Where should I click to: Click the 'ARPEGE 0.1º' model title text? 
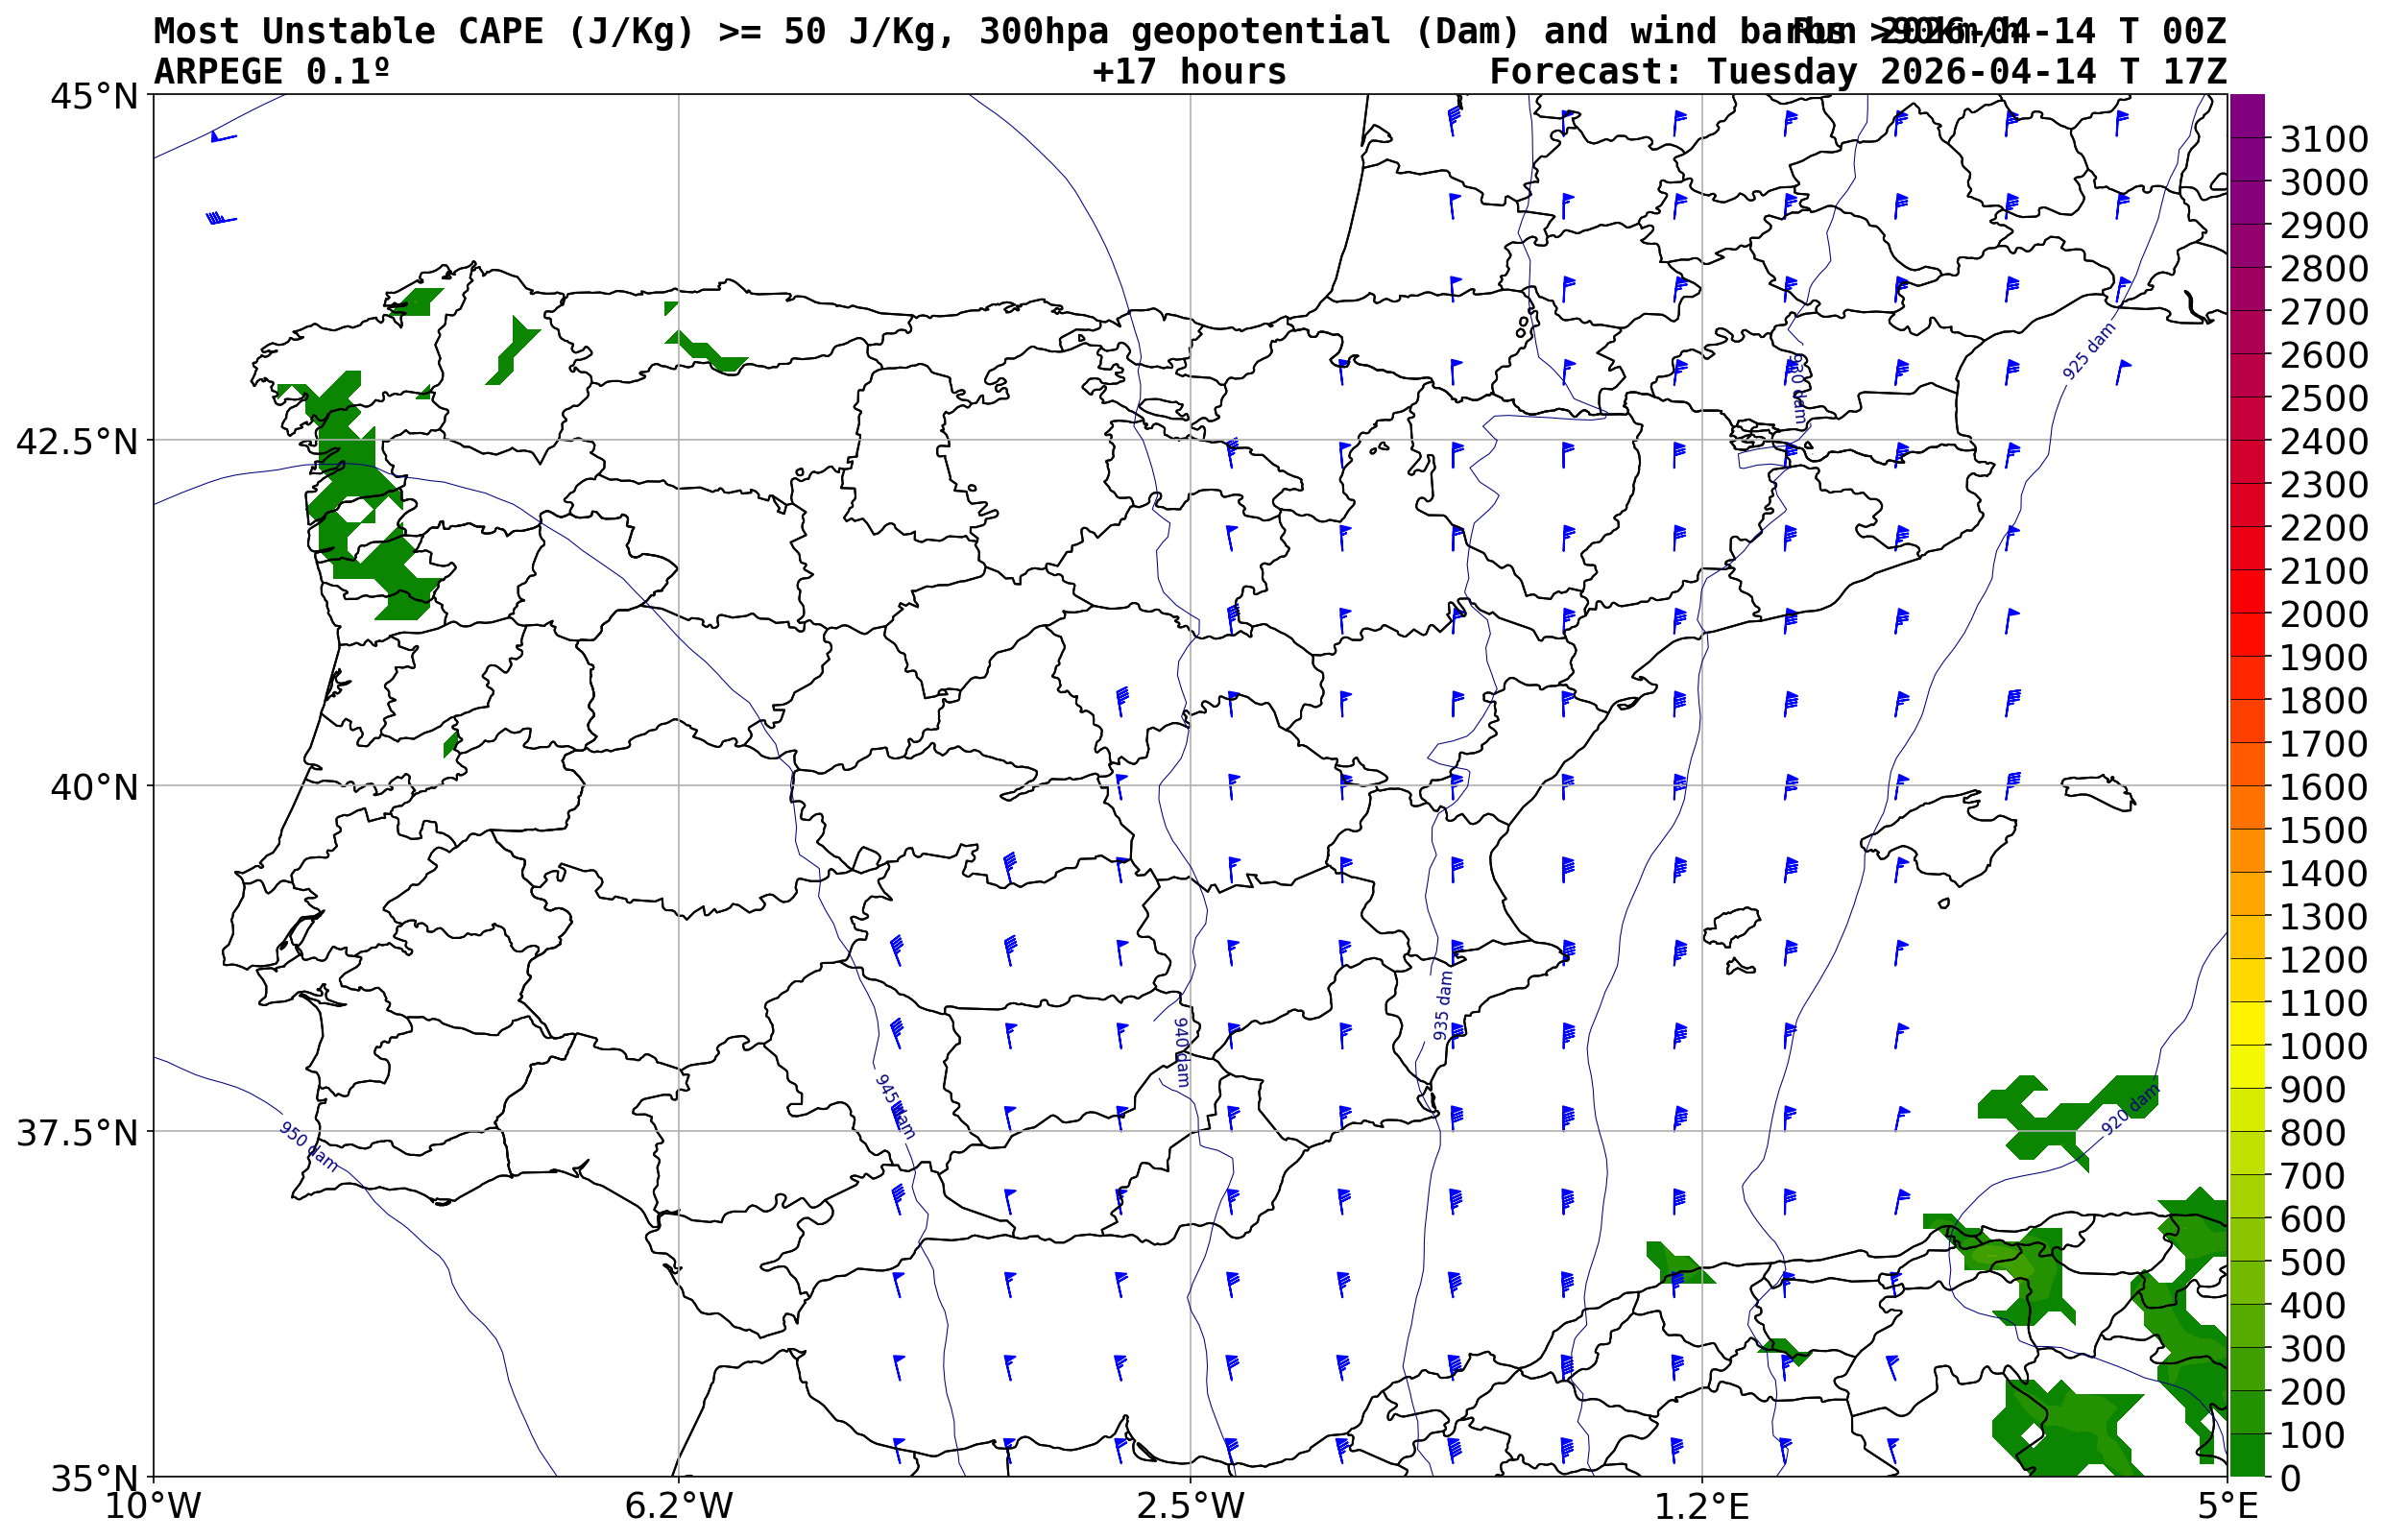tap(271, 72)
